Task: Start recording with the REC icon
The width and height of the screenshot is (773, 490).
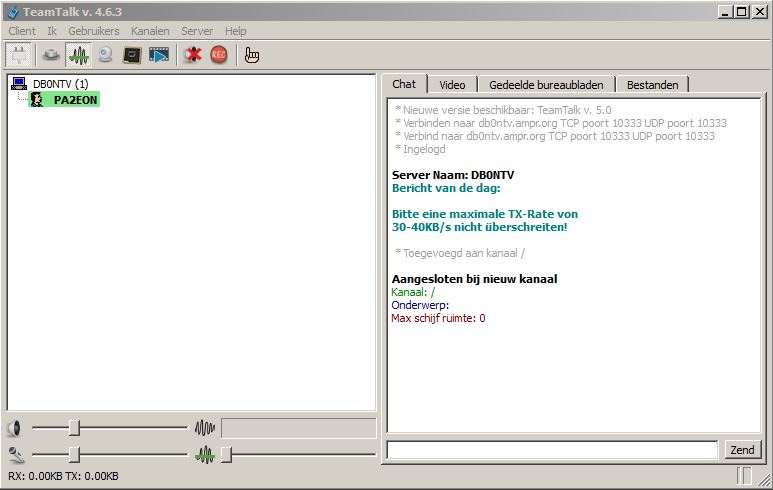Action: click(219, 55)
